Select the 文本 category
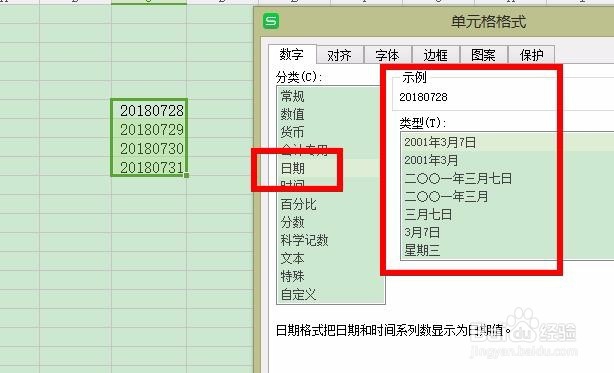 293,258
